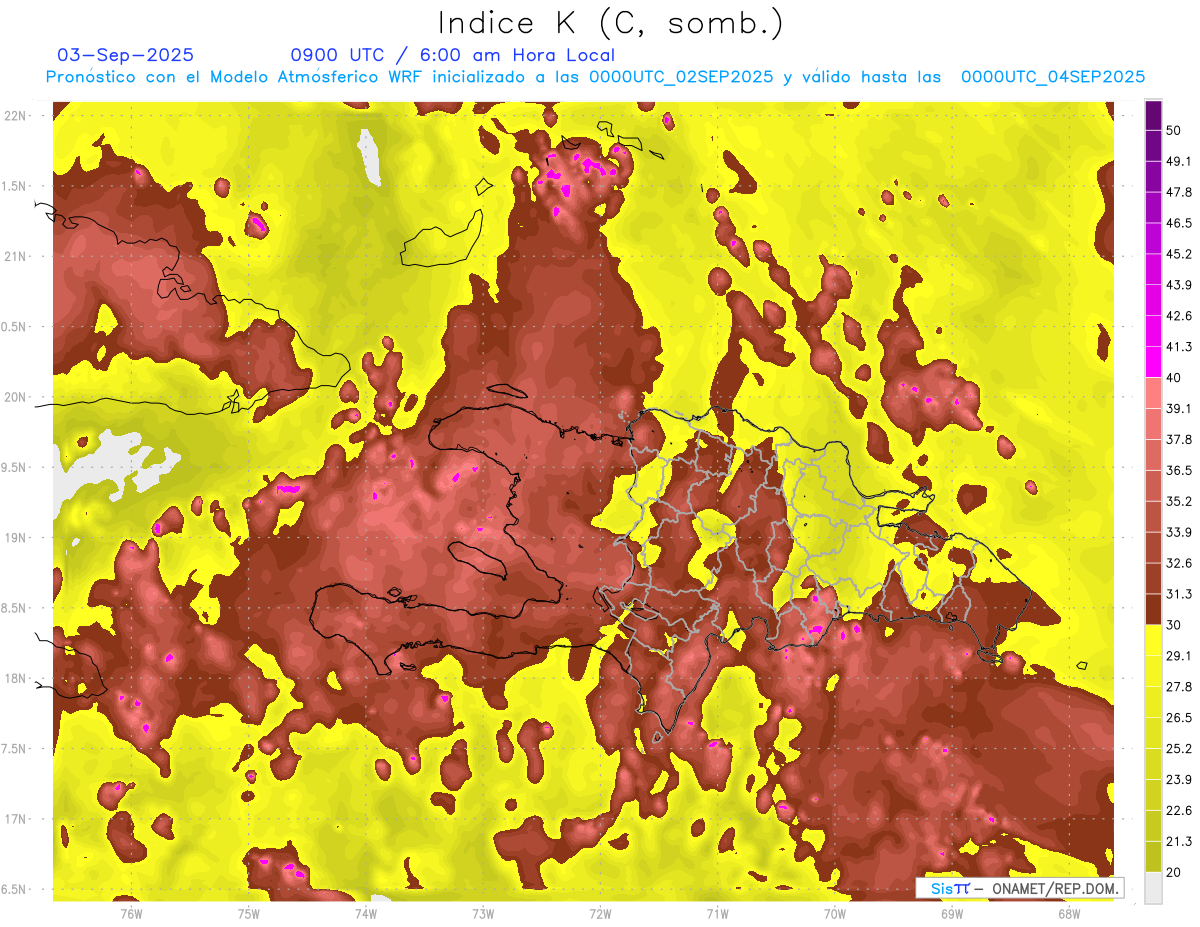Click the "25.2" color scale label
This screenshot has width=1200, height=927.
point(1178,749)
